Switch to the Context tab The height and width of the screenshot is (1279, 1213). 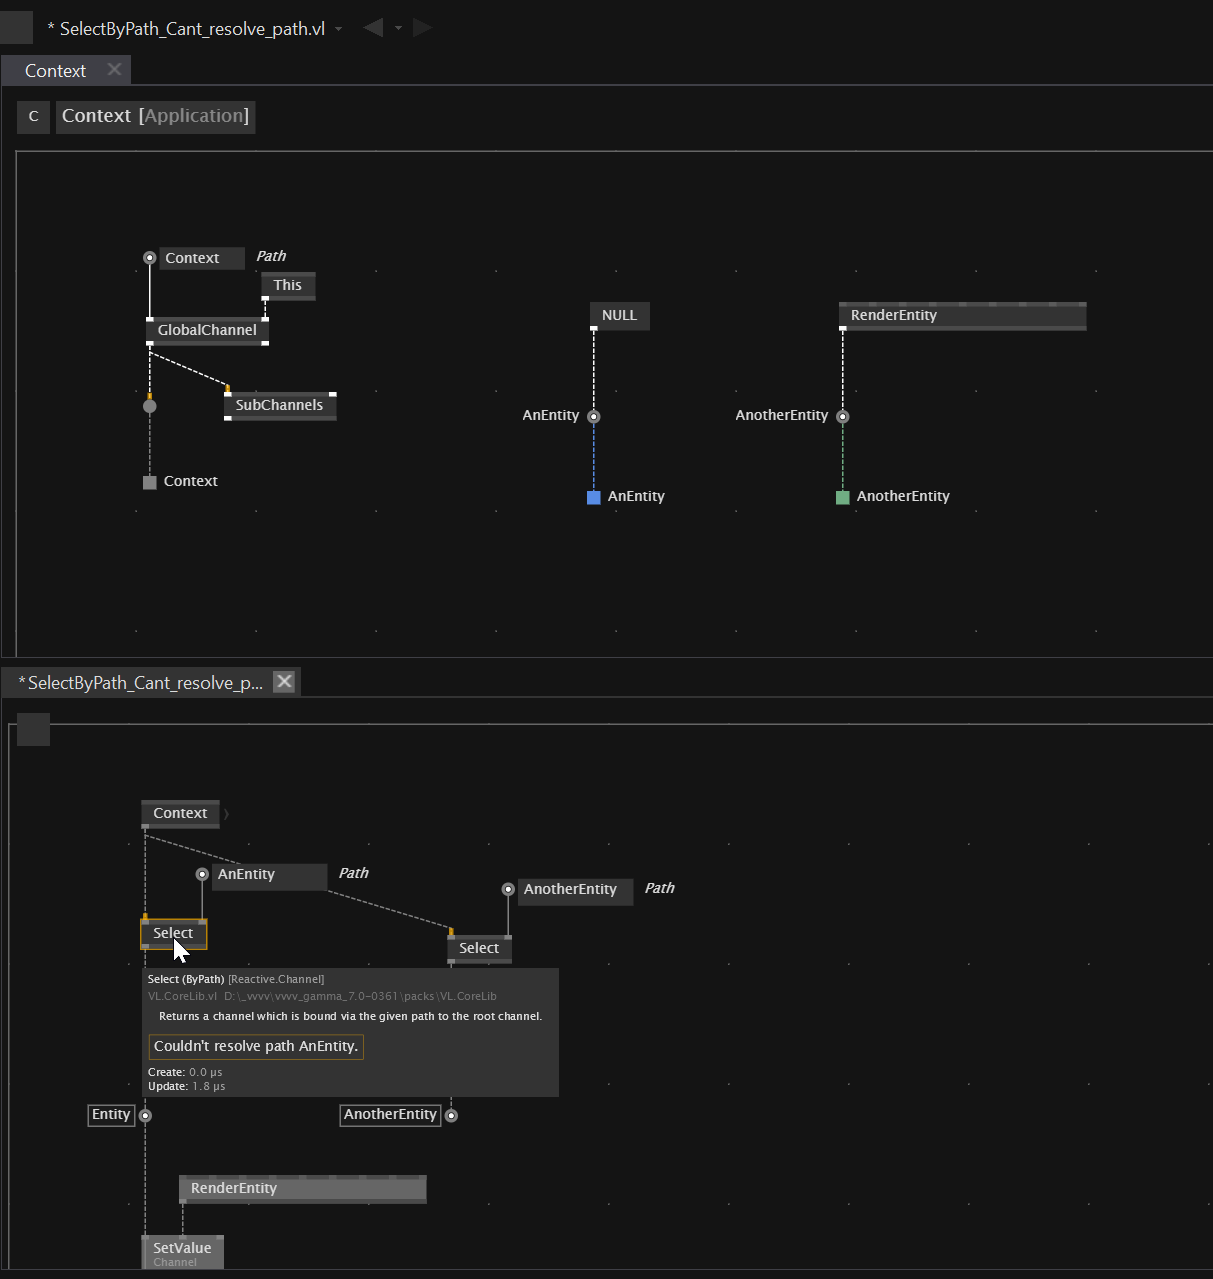[55, 71]
